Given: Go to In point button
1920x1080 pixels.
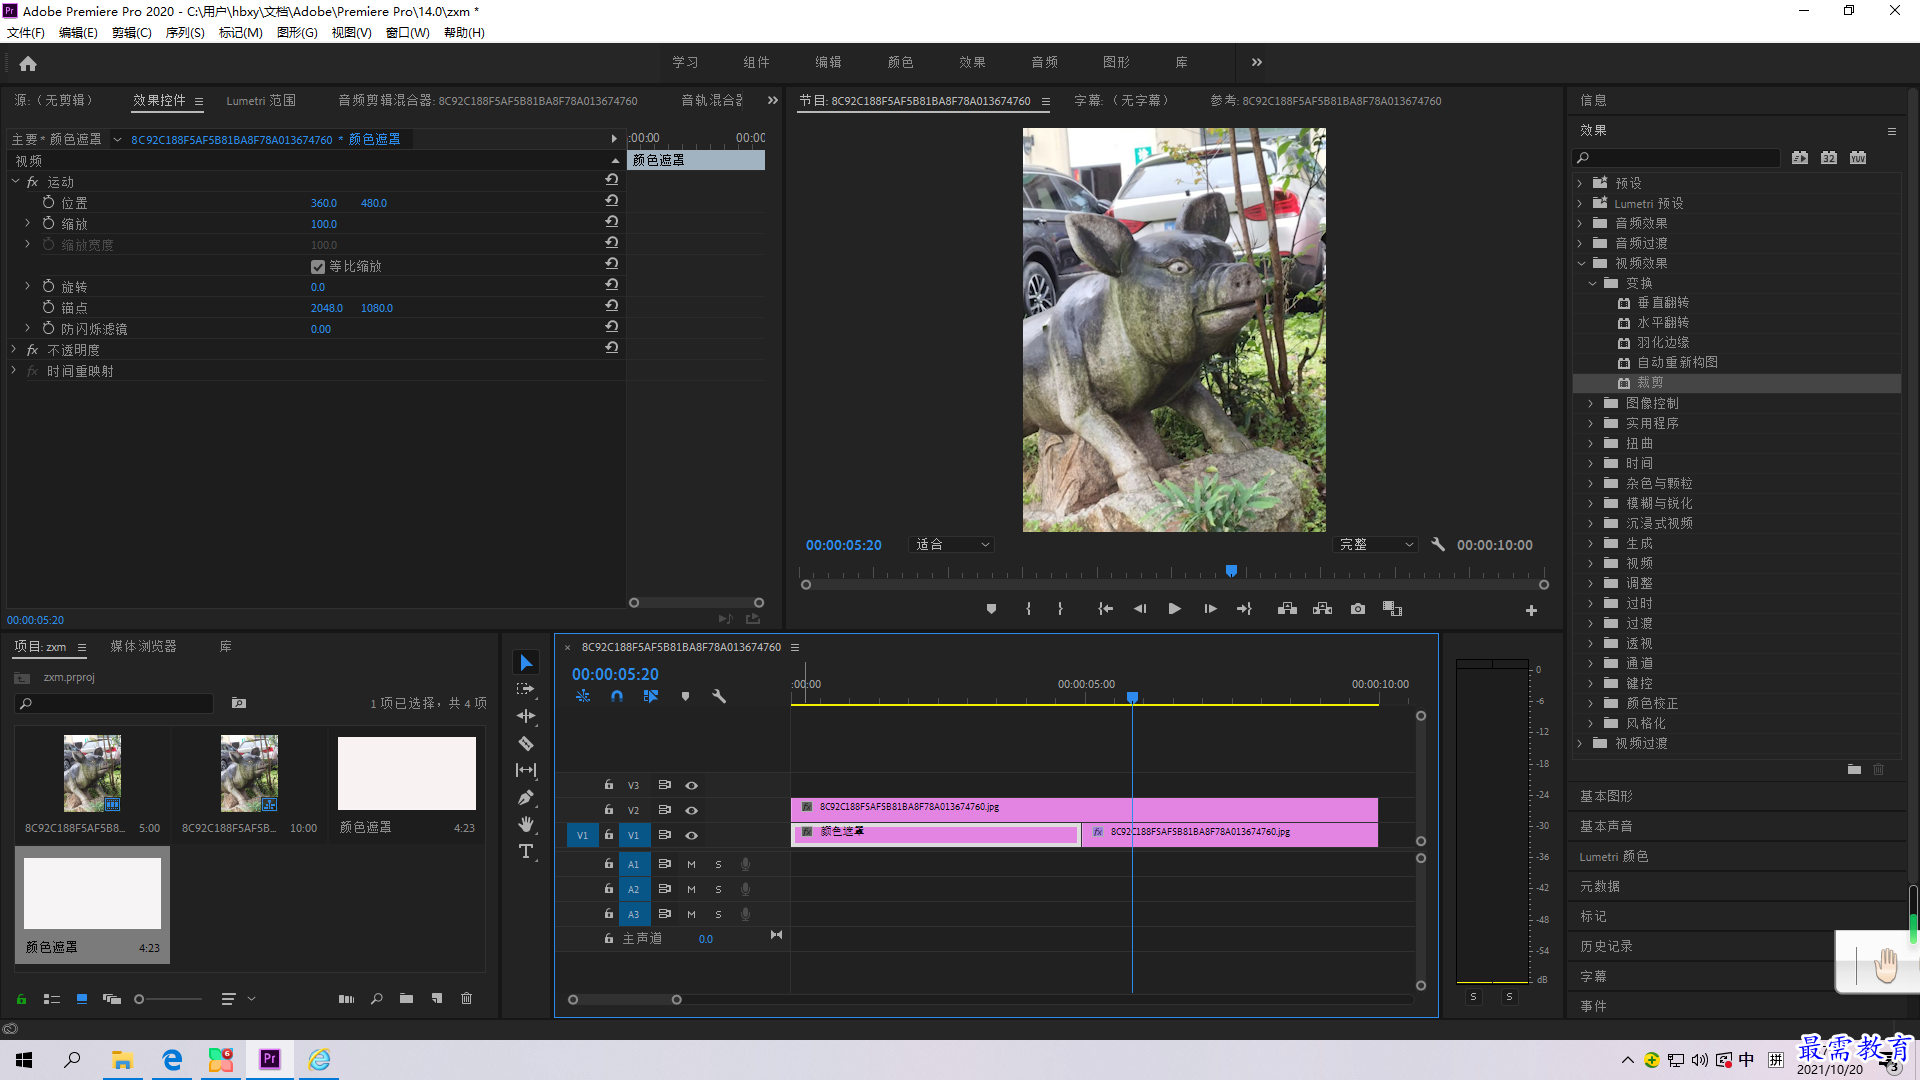Looking at the screenshot, I should point(1105,609).
